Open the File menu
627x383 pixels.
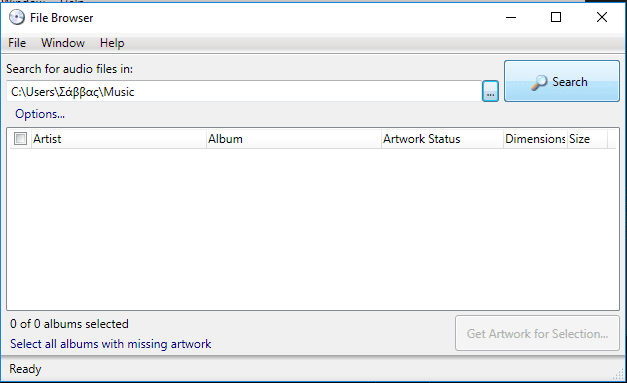(17, 43)
